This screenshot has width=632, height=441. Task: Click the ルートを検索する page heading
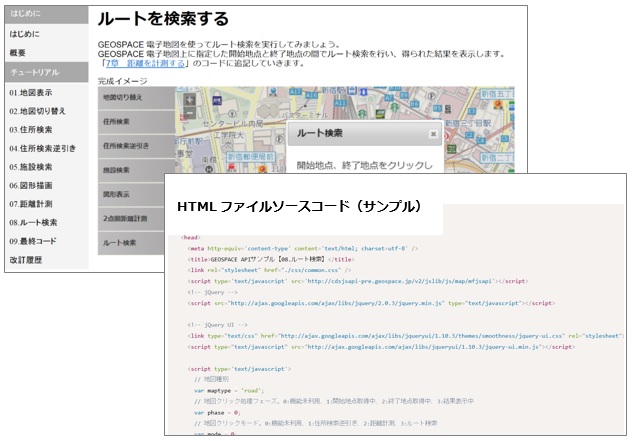tap(163, 19)
